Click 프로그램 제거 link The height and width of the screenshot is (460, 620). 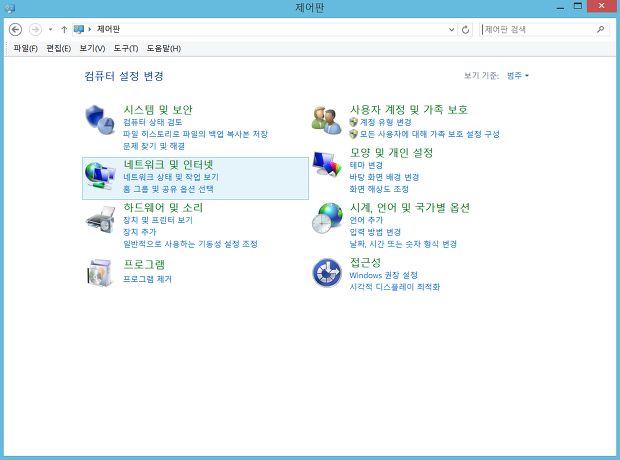(x=147, y=279)
